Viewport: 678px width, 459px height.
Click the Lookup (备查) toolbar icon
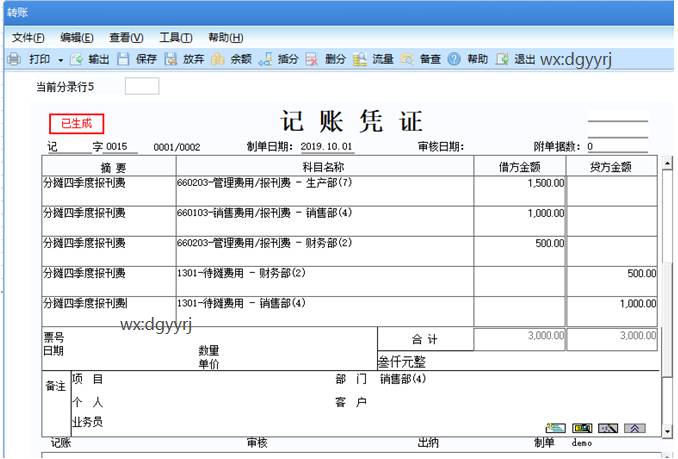407,60
